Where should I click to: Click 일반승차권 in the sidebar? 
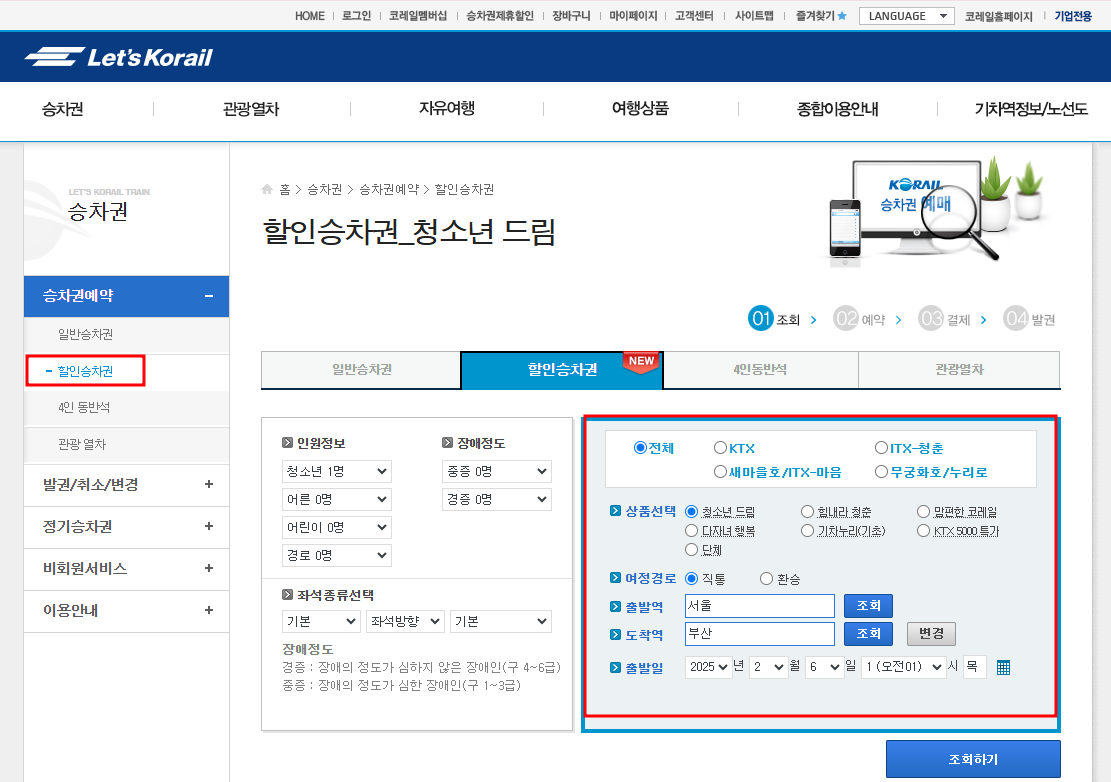click(86, 334)
